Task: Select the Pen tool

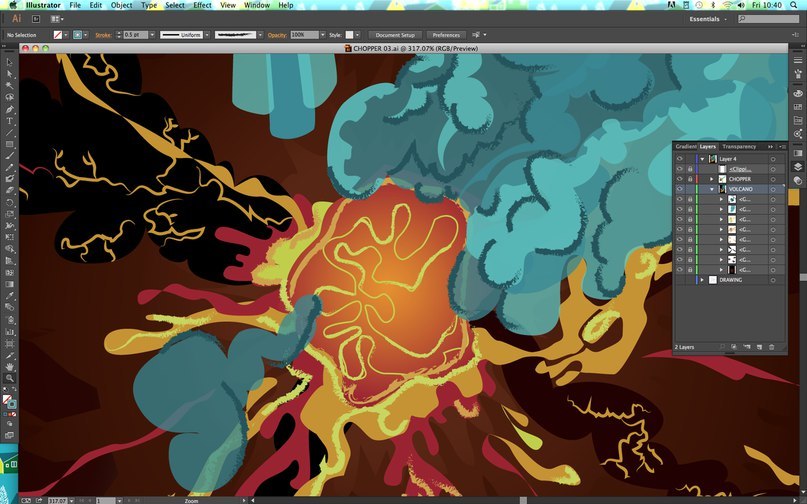Action: pyautogui.click(x=9, y=109)
